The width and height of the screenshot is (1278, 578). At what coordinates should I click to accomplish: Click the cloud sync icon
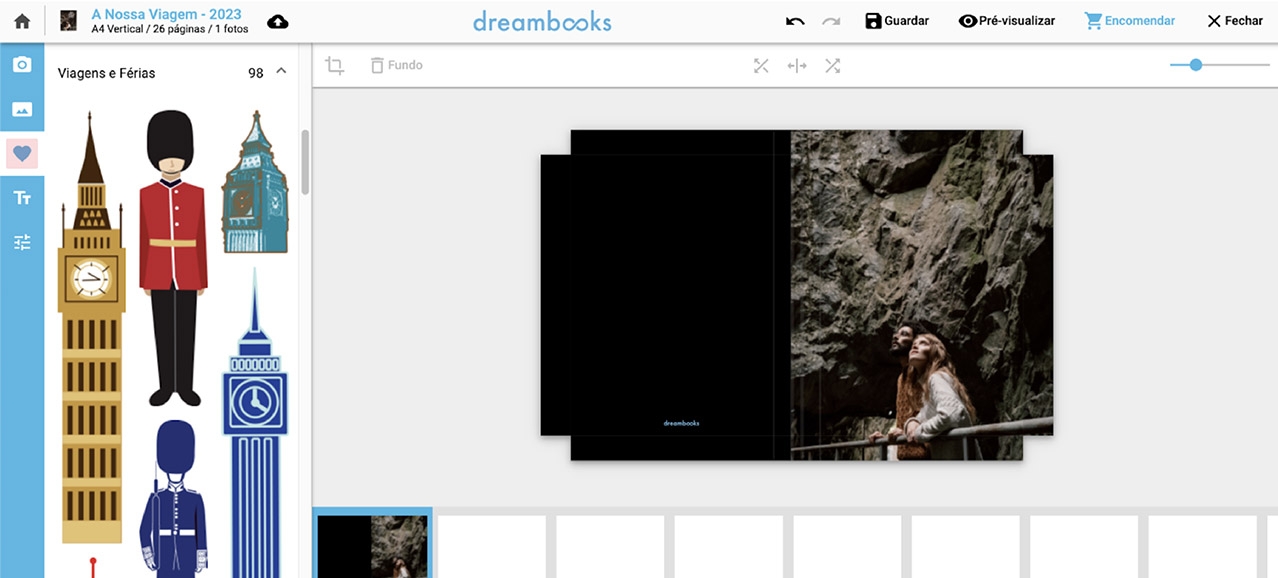[277, 19]
